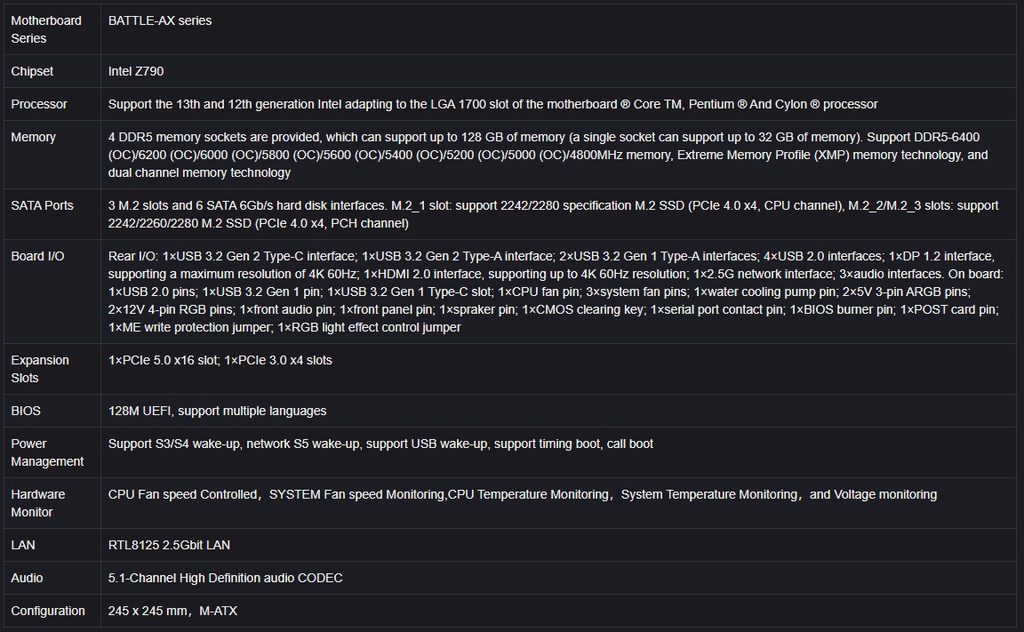
Task: Click the DDR5 memory sockets description
Action: [x=548, y=155]
